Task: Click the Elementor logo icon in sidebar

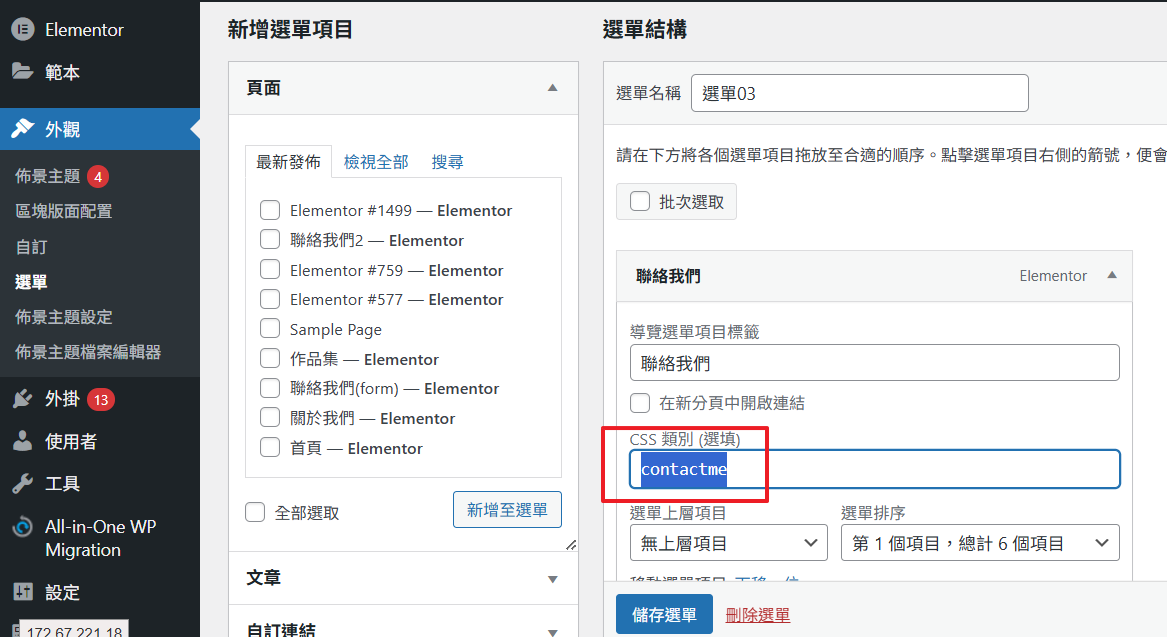Action: [23, 29]
